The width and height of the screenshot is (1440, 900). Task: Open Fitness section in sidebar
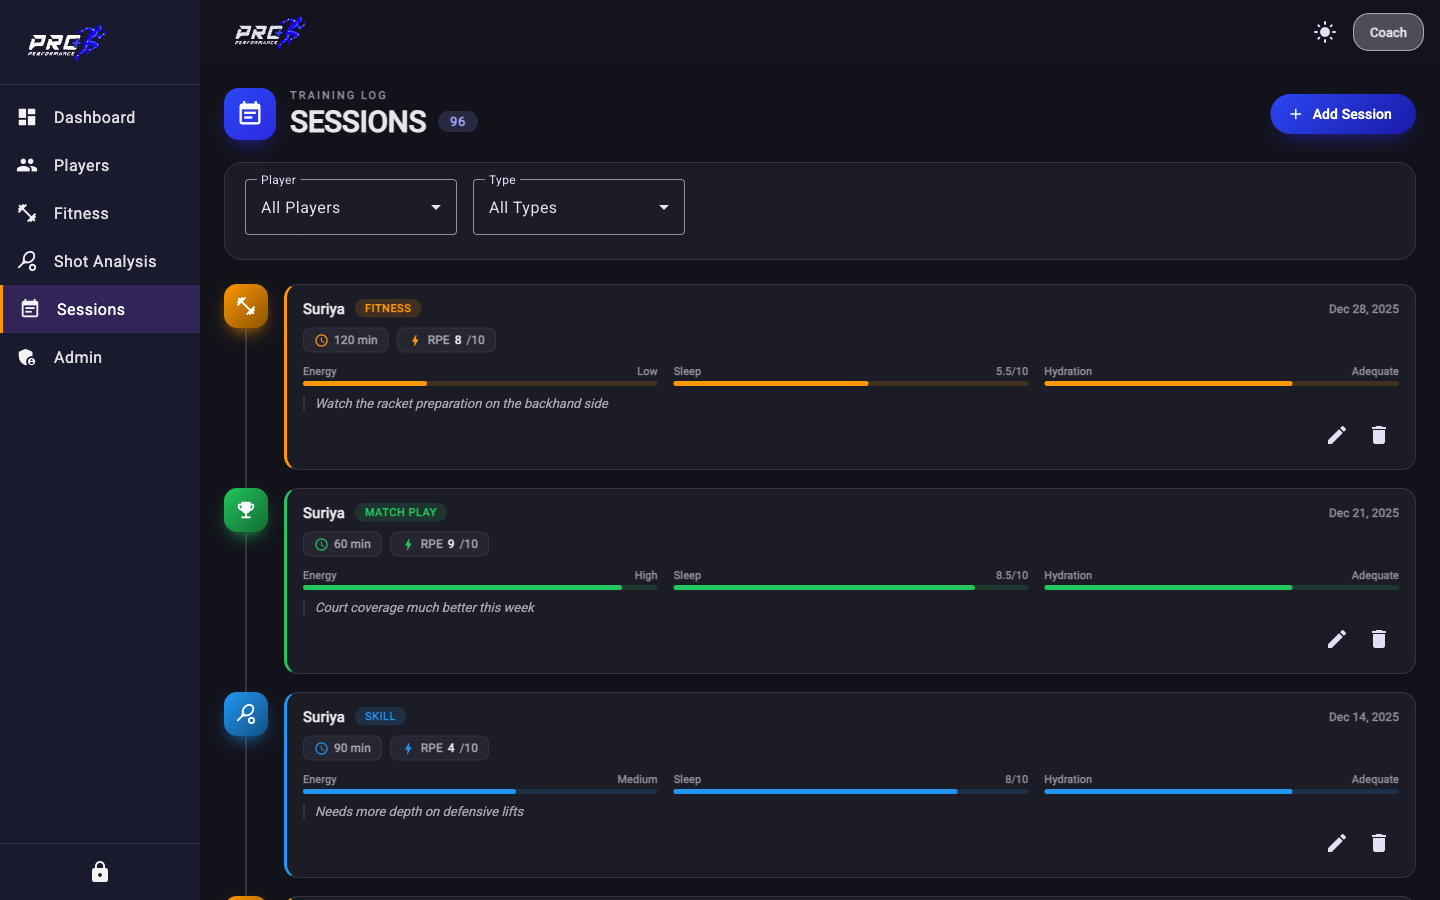click(x=100, y=213)
